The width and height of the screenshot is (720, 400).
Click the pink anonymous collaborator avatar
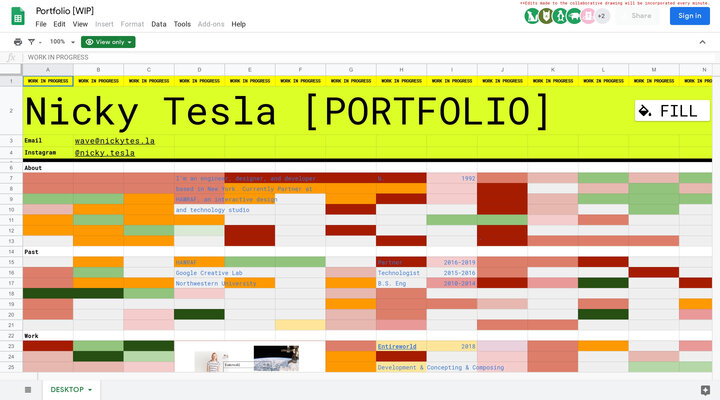point(588,16)
